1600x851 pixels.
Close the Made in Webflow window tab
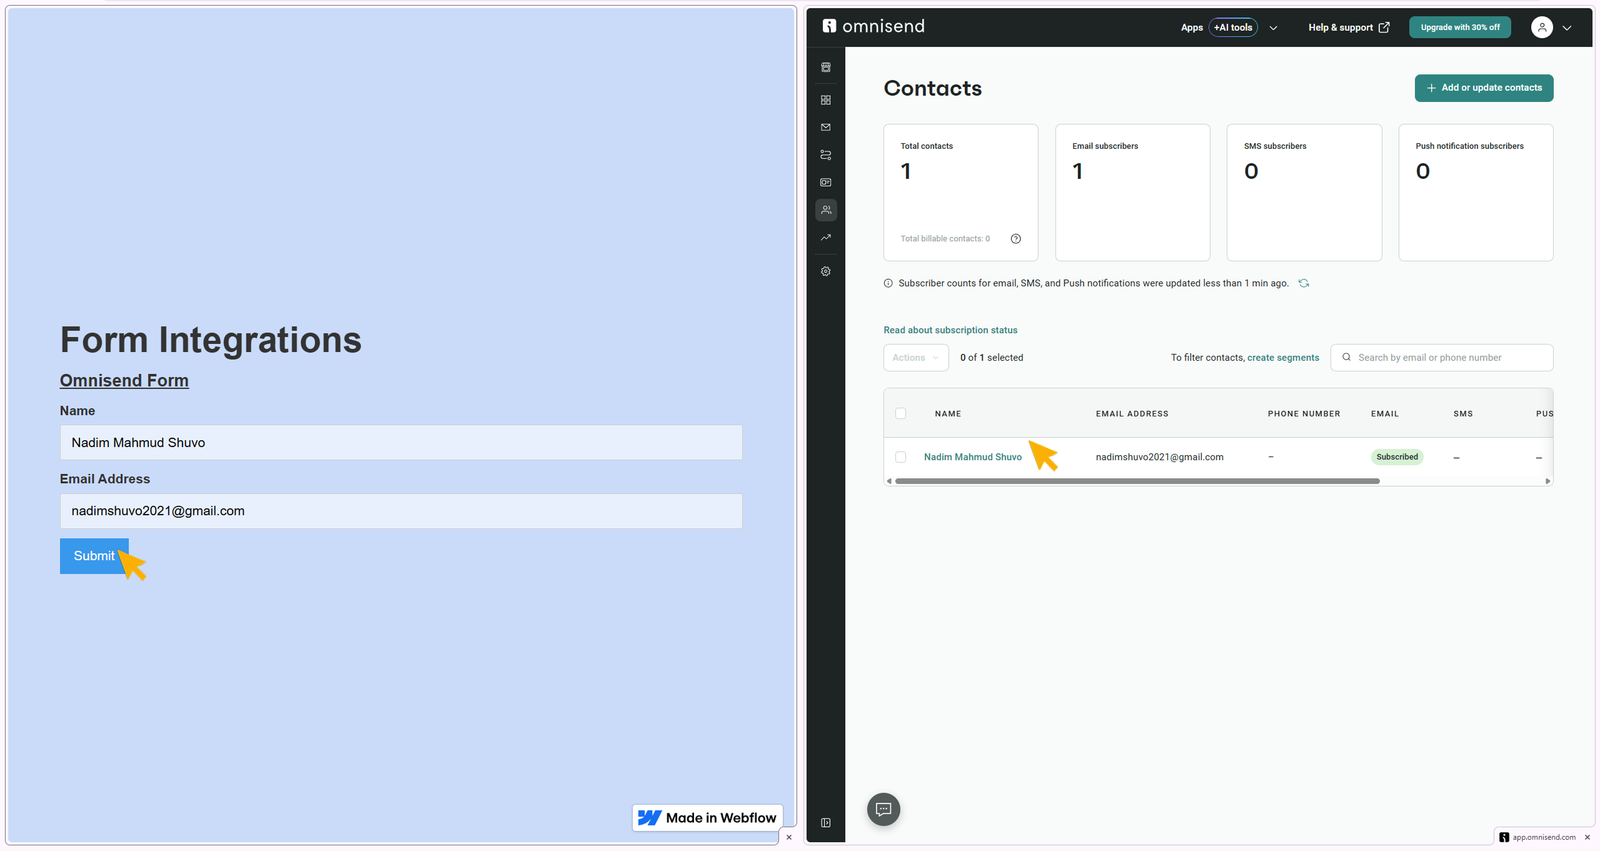click(789, 838)
